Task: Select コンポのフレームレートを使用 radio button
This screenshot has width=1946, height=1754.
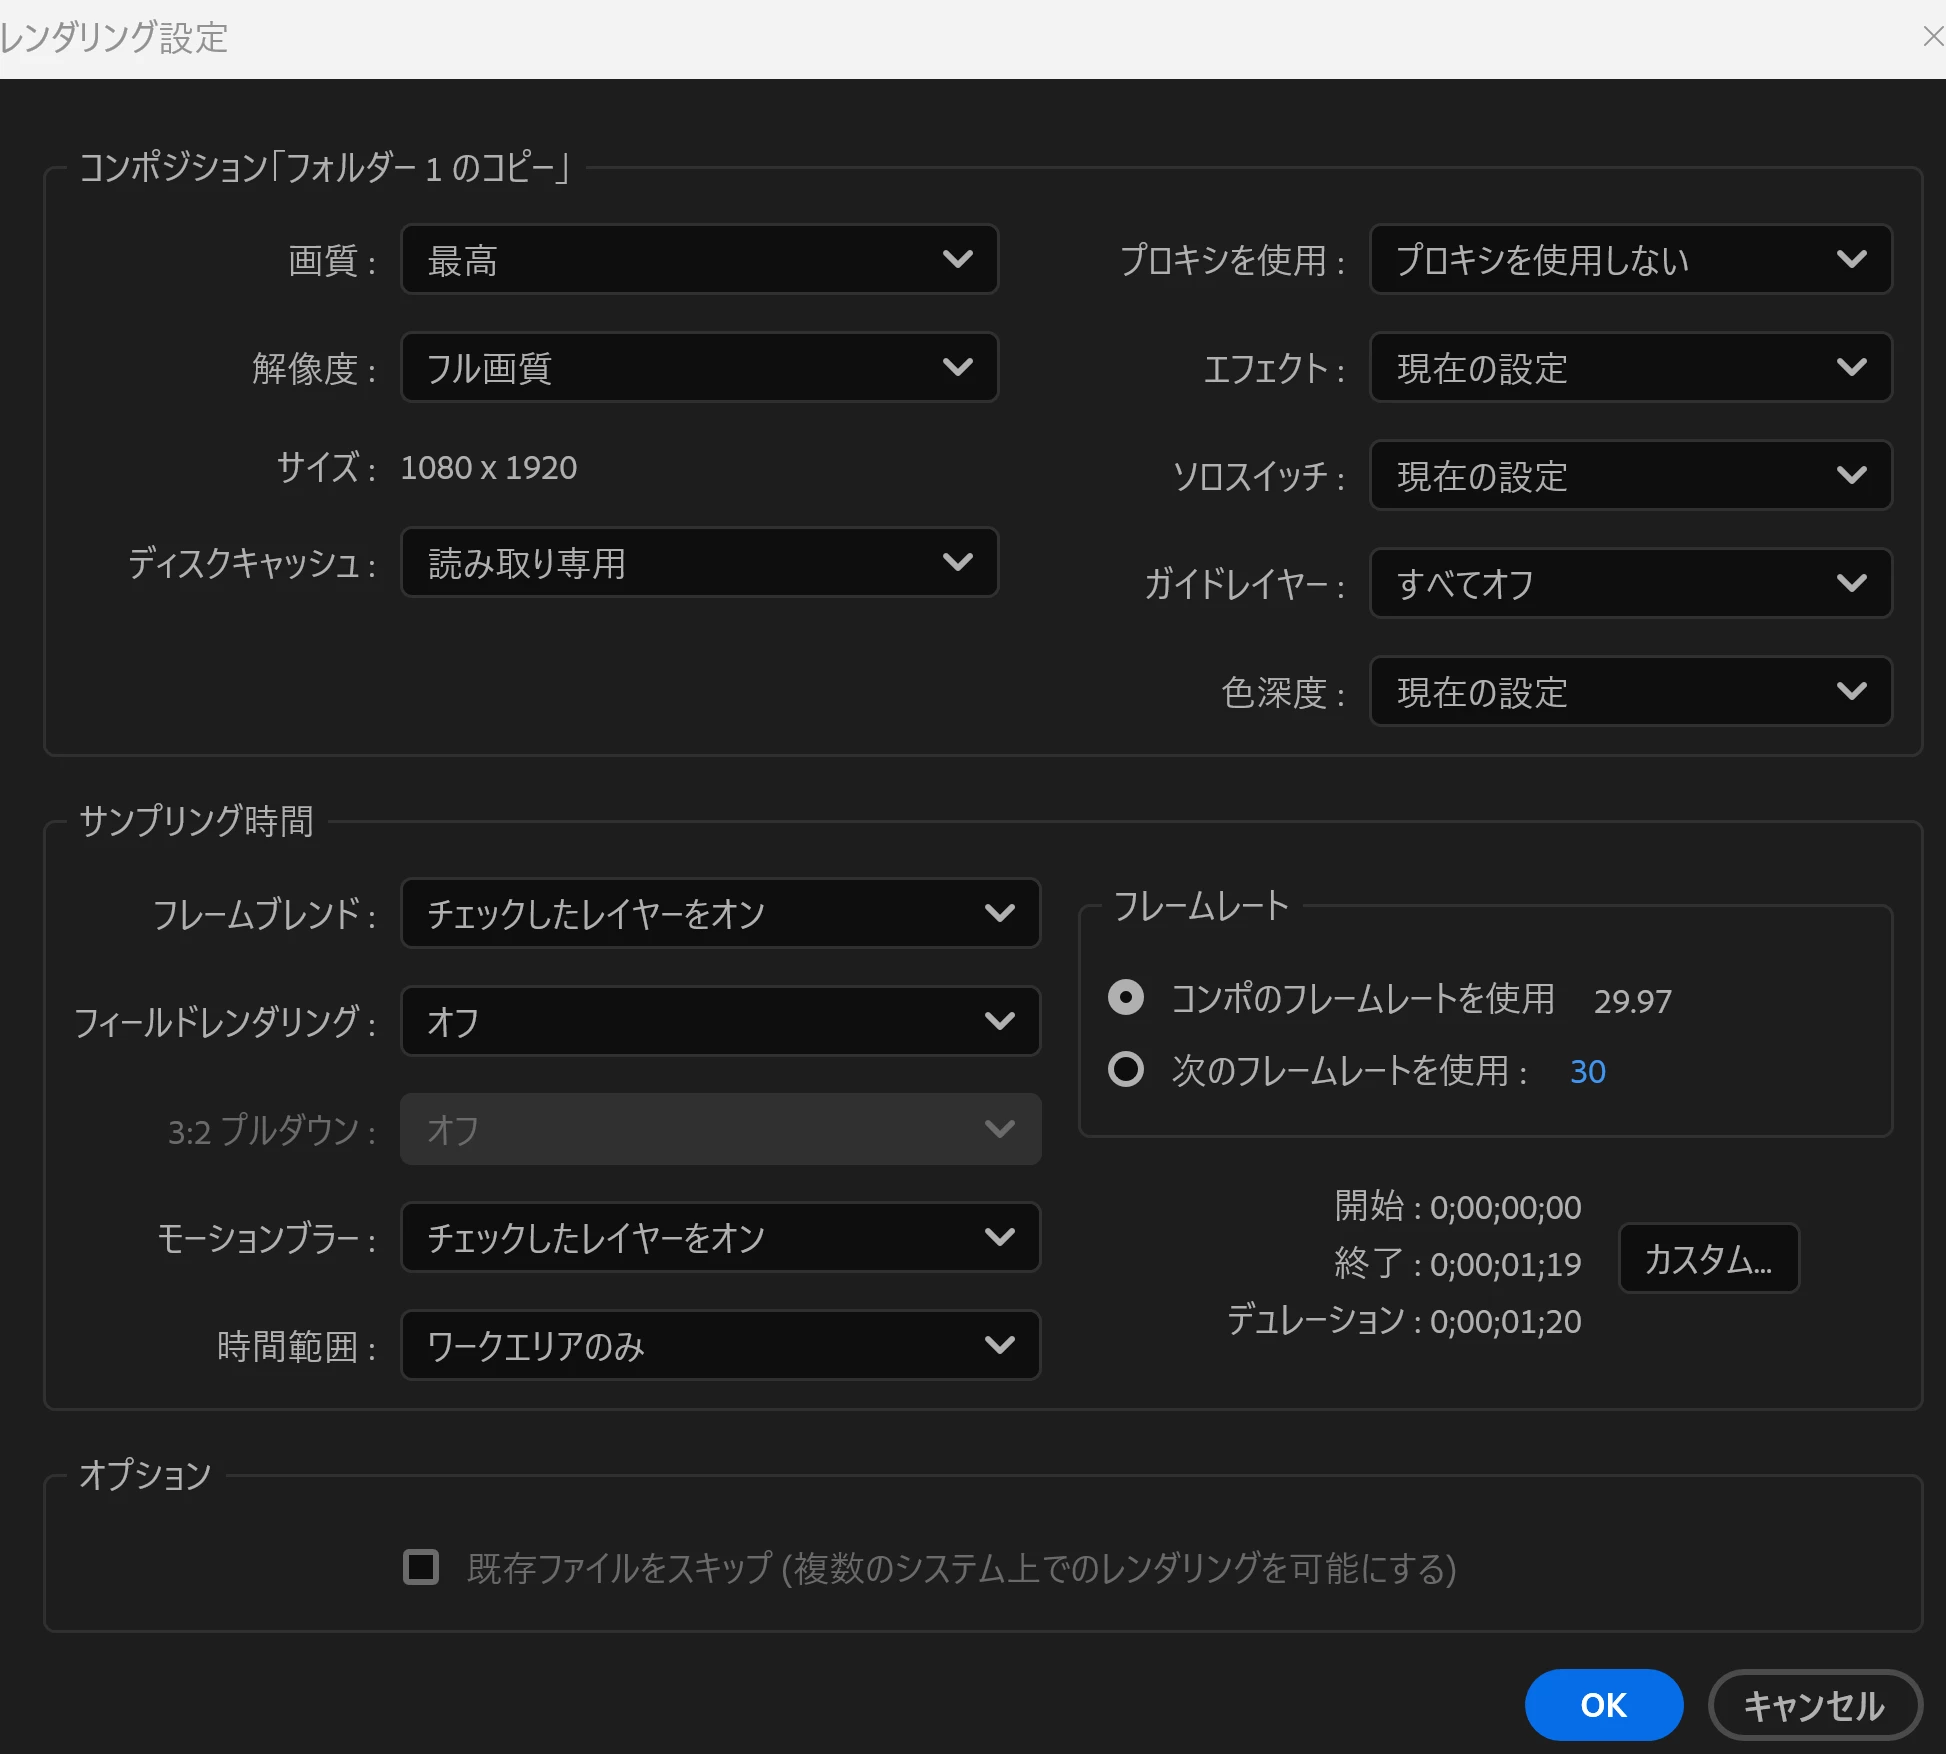Action: click(1126, 998)
